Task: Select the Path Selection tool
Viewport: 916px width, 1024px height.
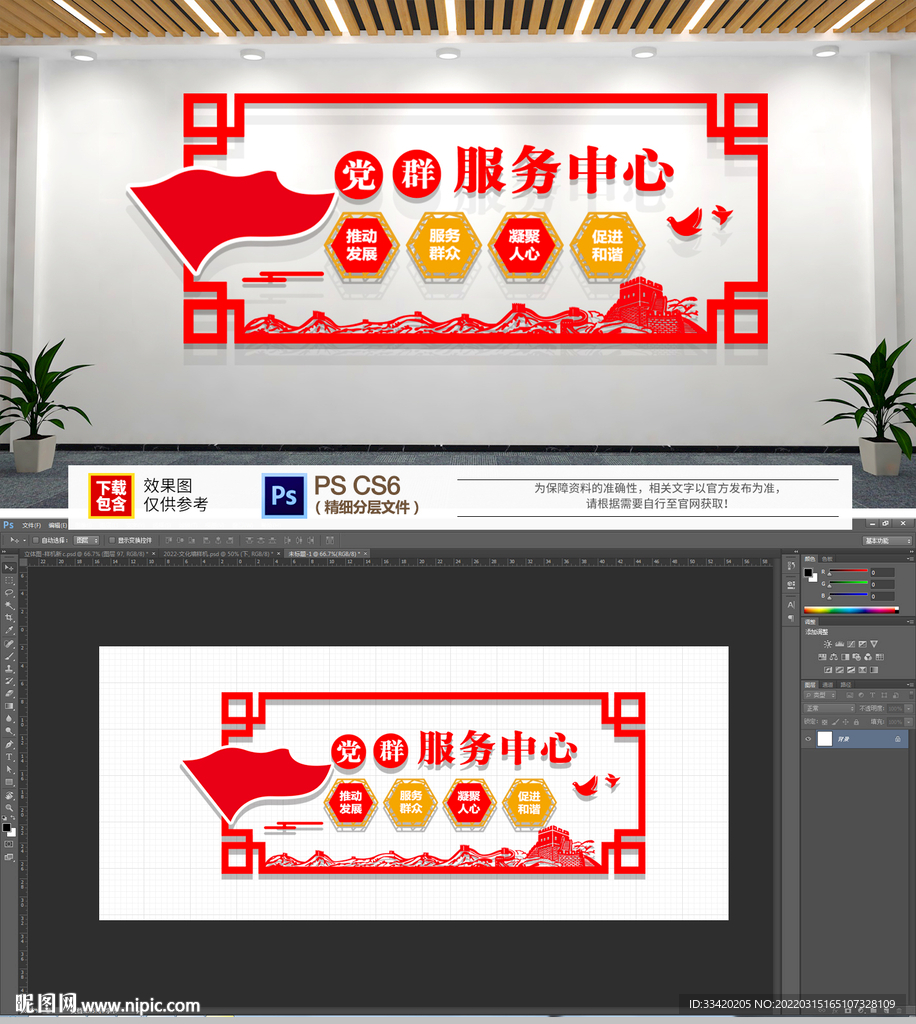Action: point(9,769)
